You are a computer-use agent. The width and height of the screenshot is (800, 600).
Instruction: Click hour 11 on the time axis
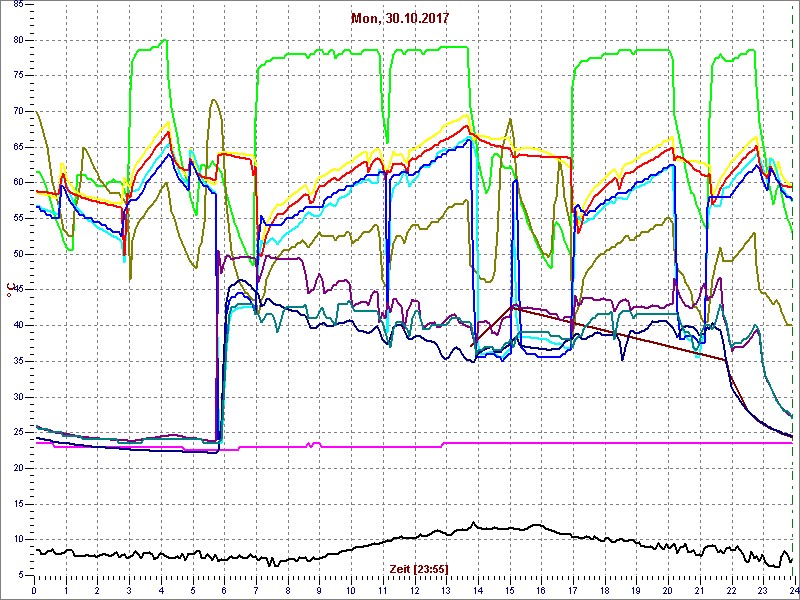tap(383, 589)
